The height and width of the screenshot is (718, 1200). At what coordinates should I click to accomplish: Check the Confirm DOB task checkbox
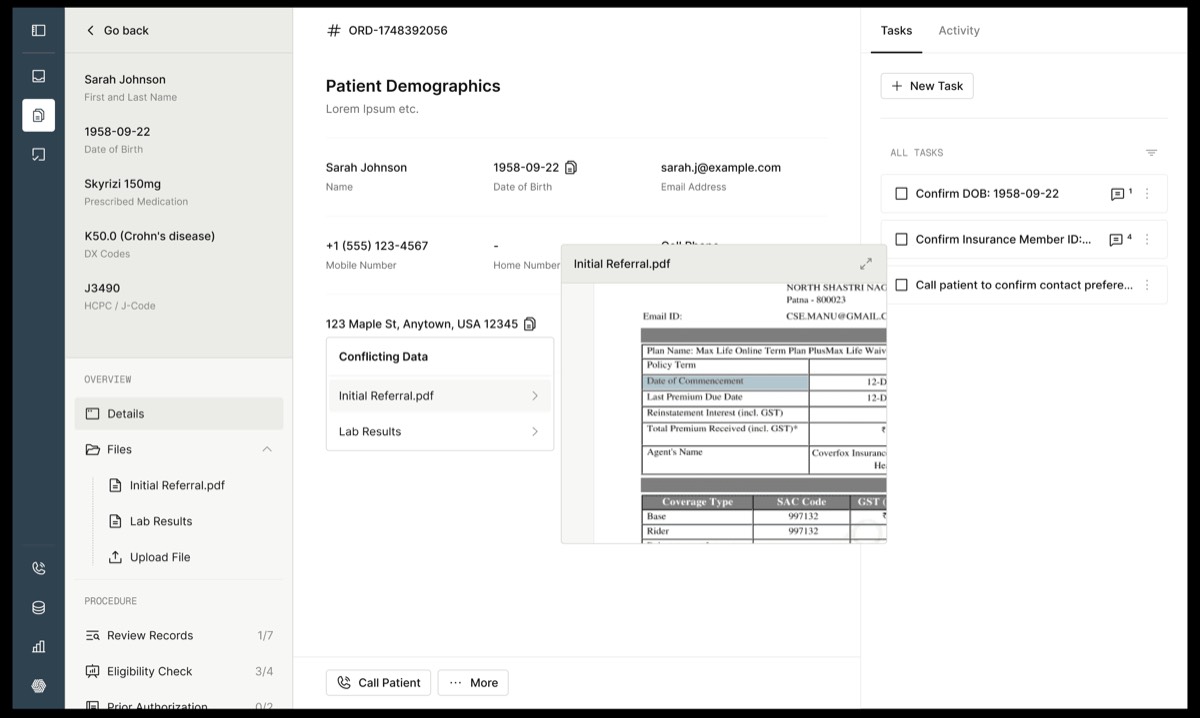[x=901, y=194]
